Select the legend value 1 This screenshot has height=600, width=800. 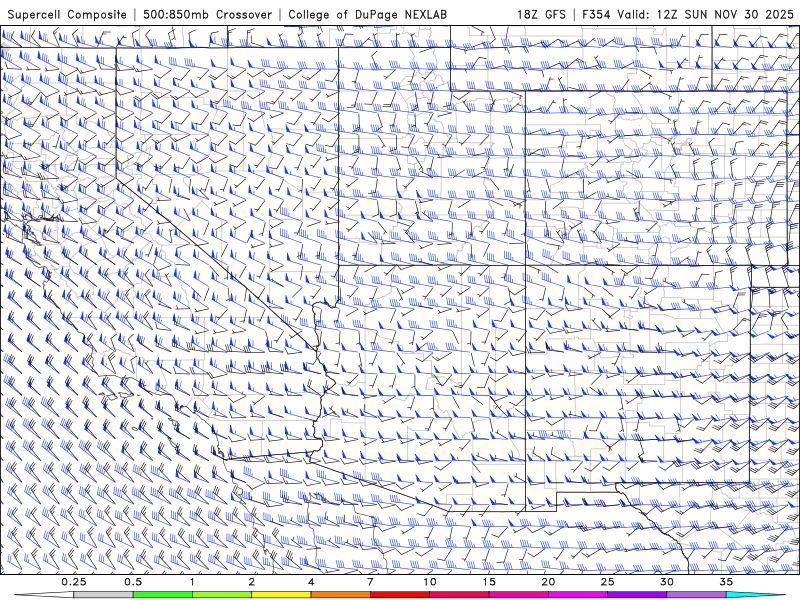click(192, 582)
